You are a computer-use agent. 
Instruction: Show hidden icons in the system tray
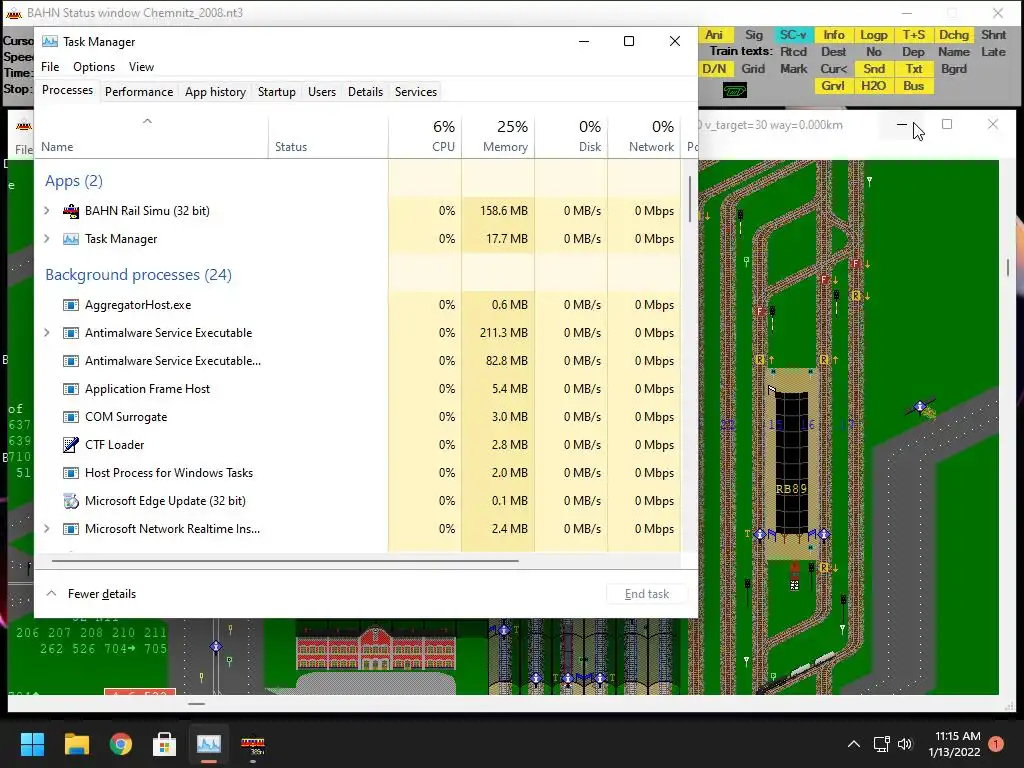click(854, 744)
